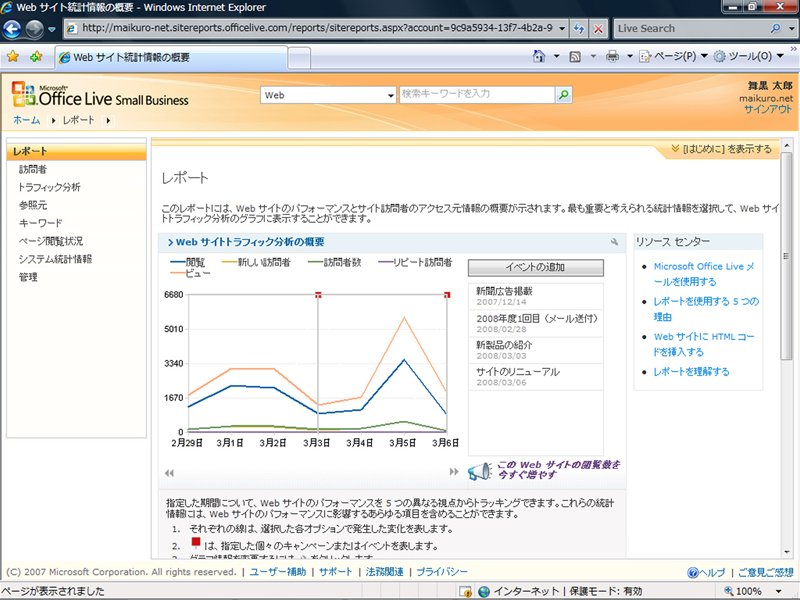
Task: Select the Web サイト統計情報の概要 browser tab
Action: (171, 57)
